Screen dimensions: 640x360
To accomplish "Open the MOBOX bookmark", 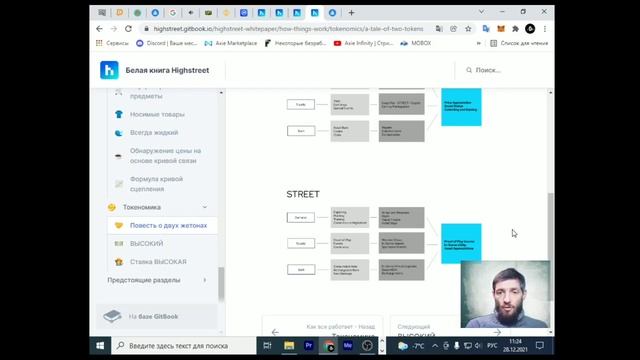I will coord(416,43).
